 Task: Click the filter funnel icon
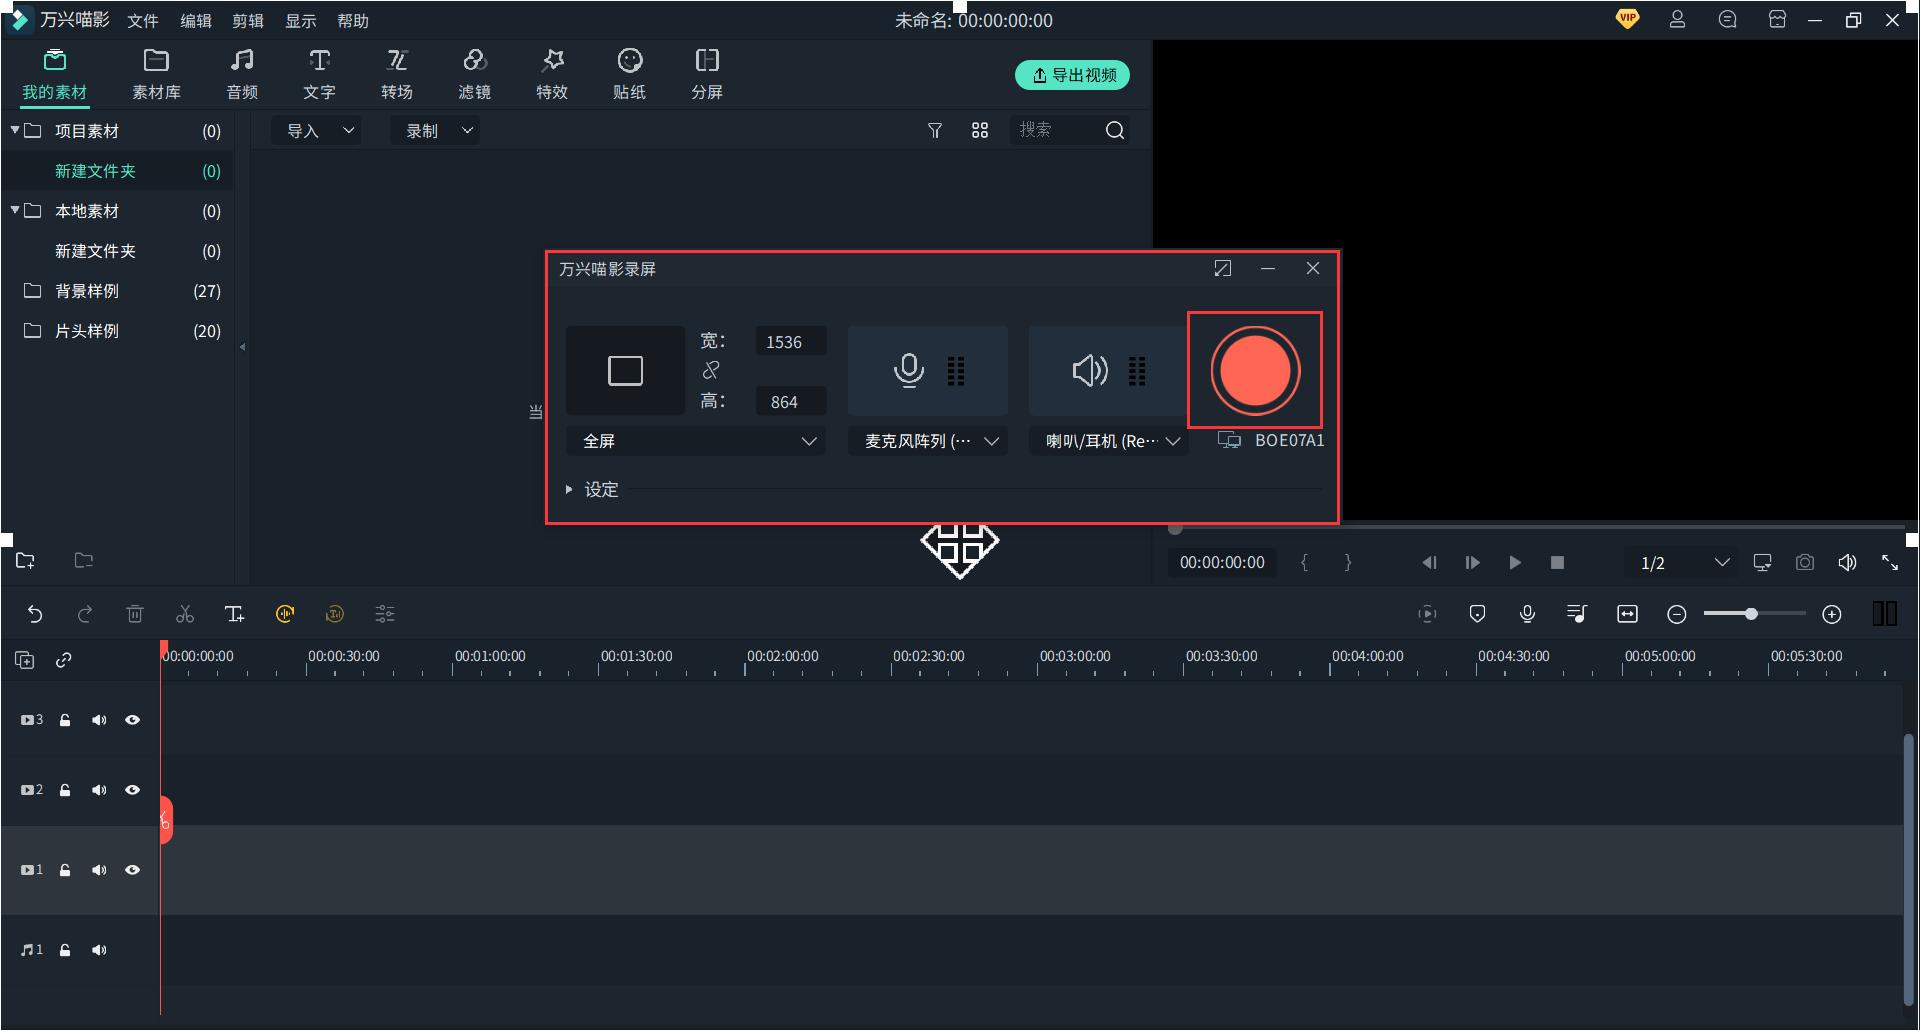(935, 130)
